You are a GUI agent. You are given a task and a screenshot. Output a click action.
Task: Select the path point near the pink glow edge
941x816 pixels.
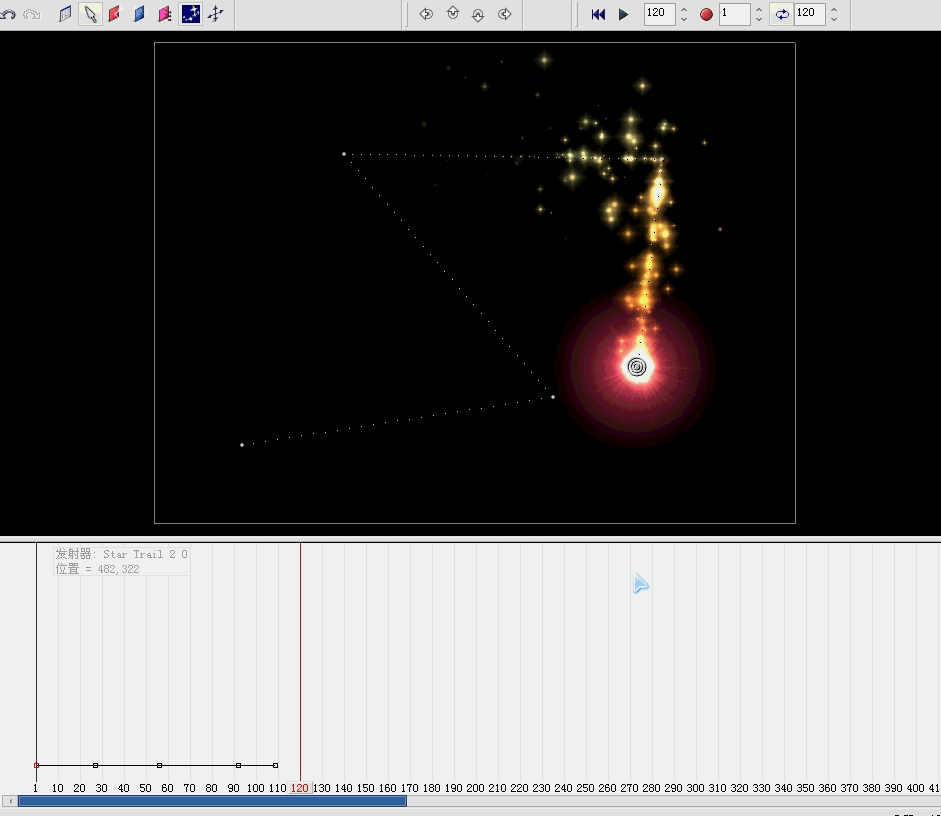pyautogui.click(x=553, y=397)
